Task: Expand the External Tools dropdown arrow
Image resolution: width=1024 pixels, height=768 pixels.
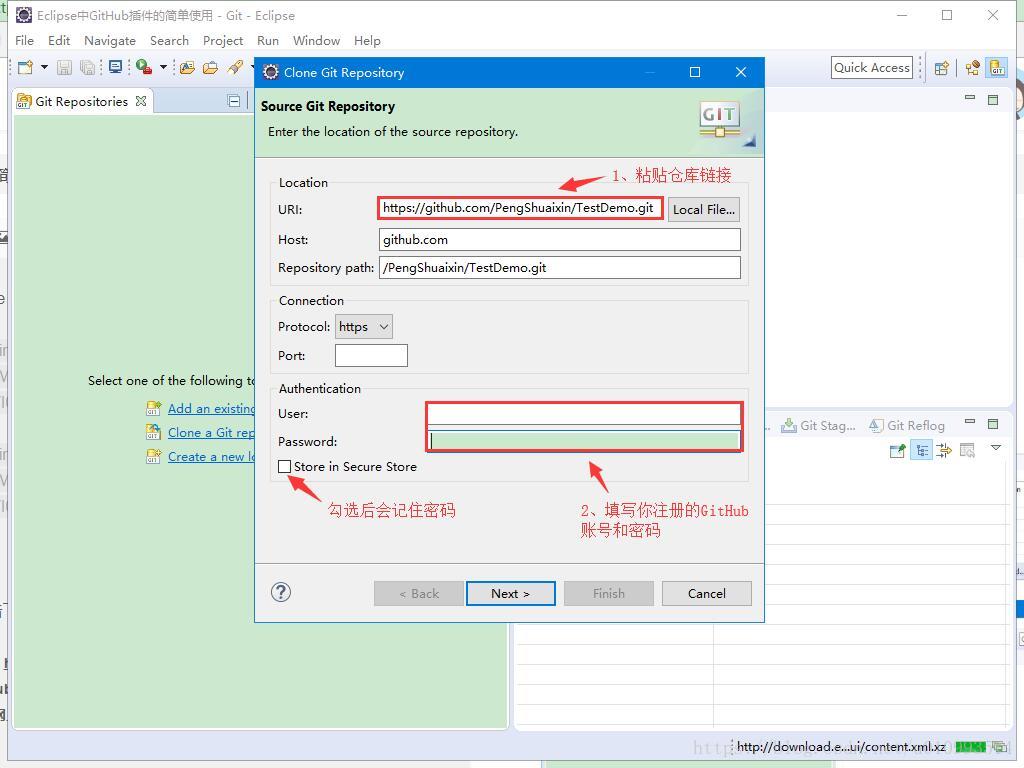Action: pos(163,67)
